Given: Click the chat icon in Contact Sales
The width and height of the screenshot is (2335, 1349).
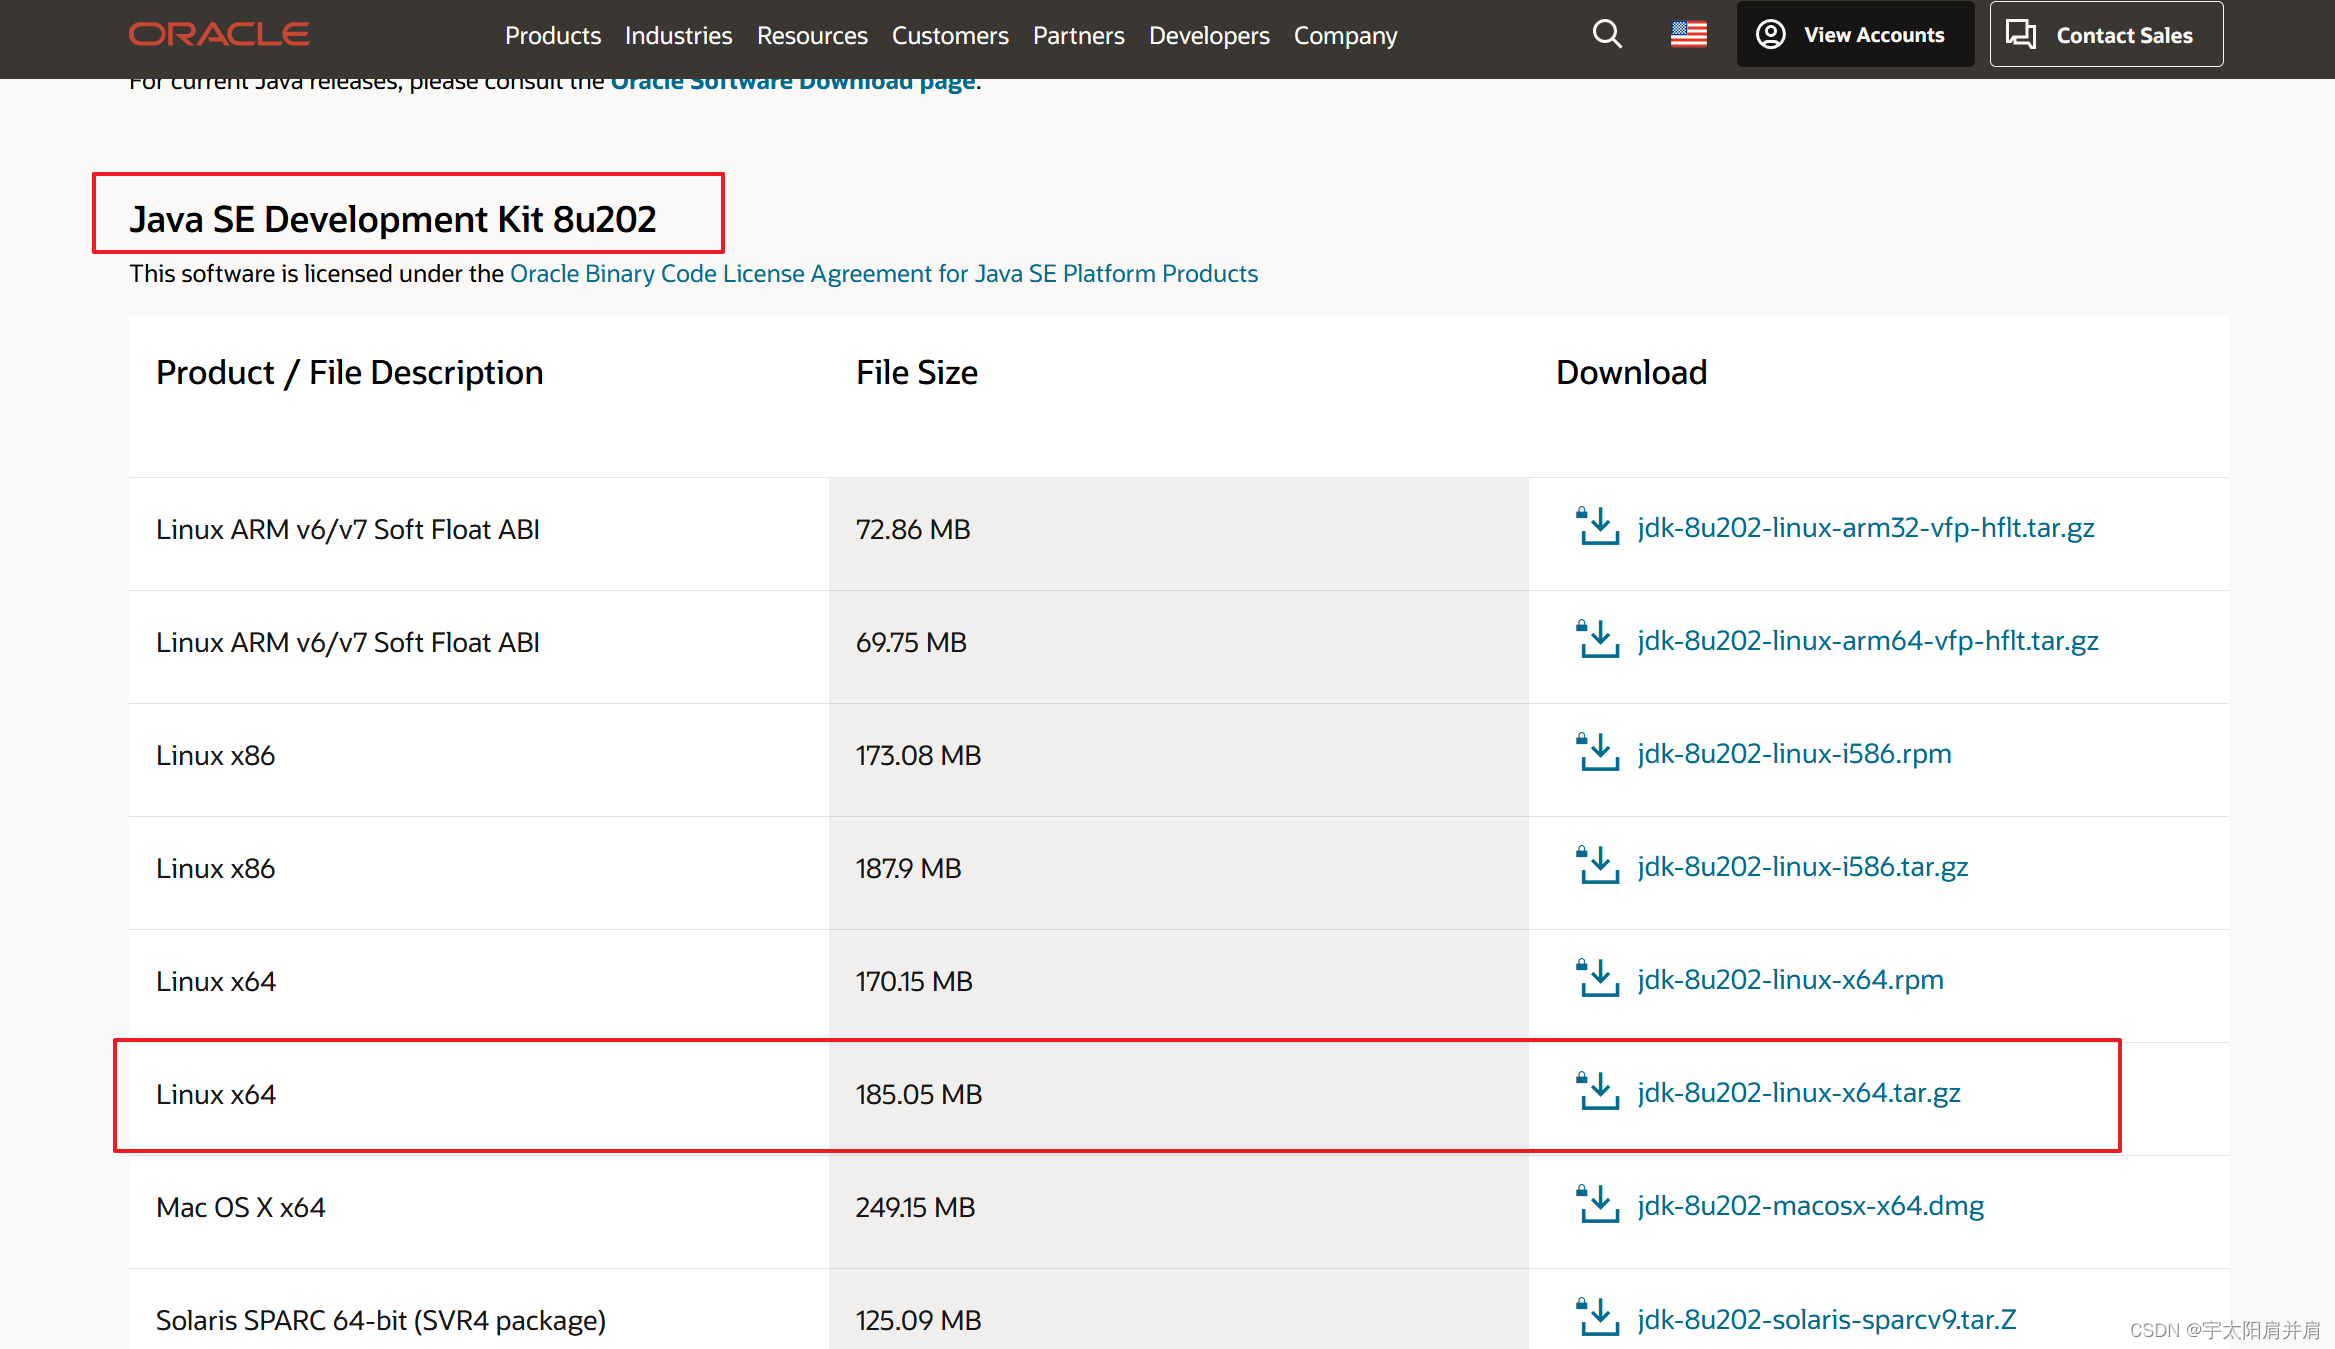Looking at the screenshot, I should 2021,35.
